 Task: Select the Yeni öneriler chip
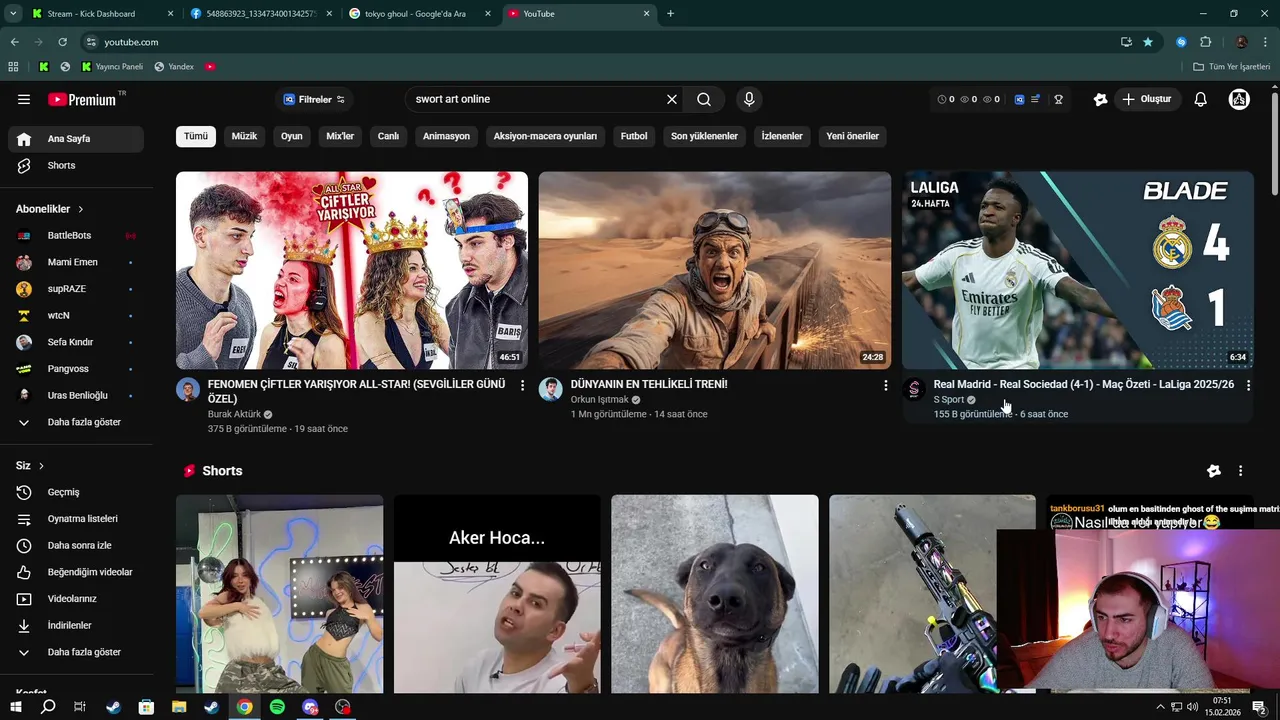click(x=853, y=136)
